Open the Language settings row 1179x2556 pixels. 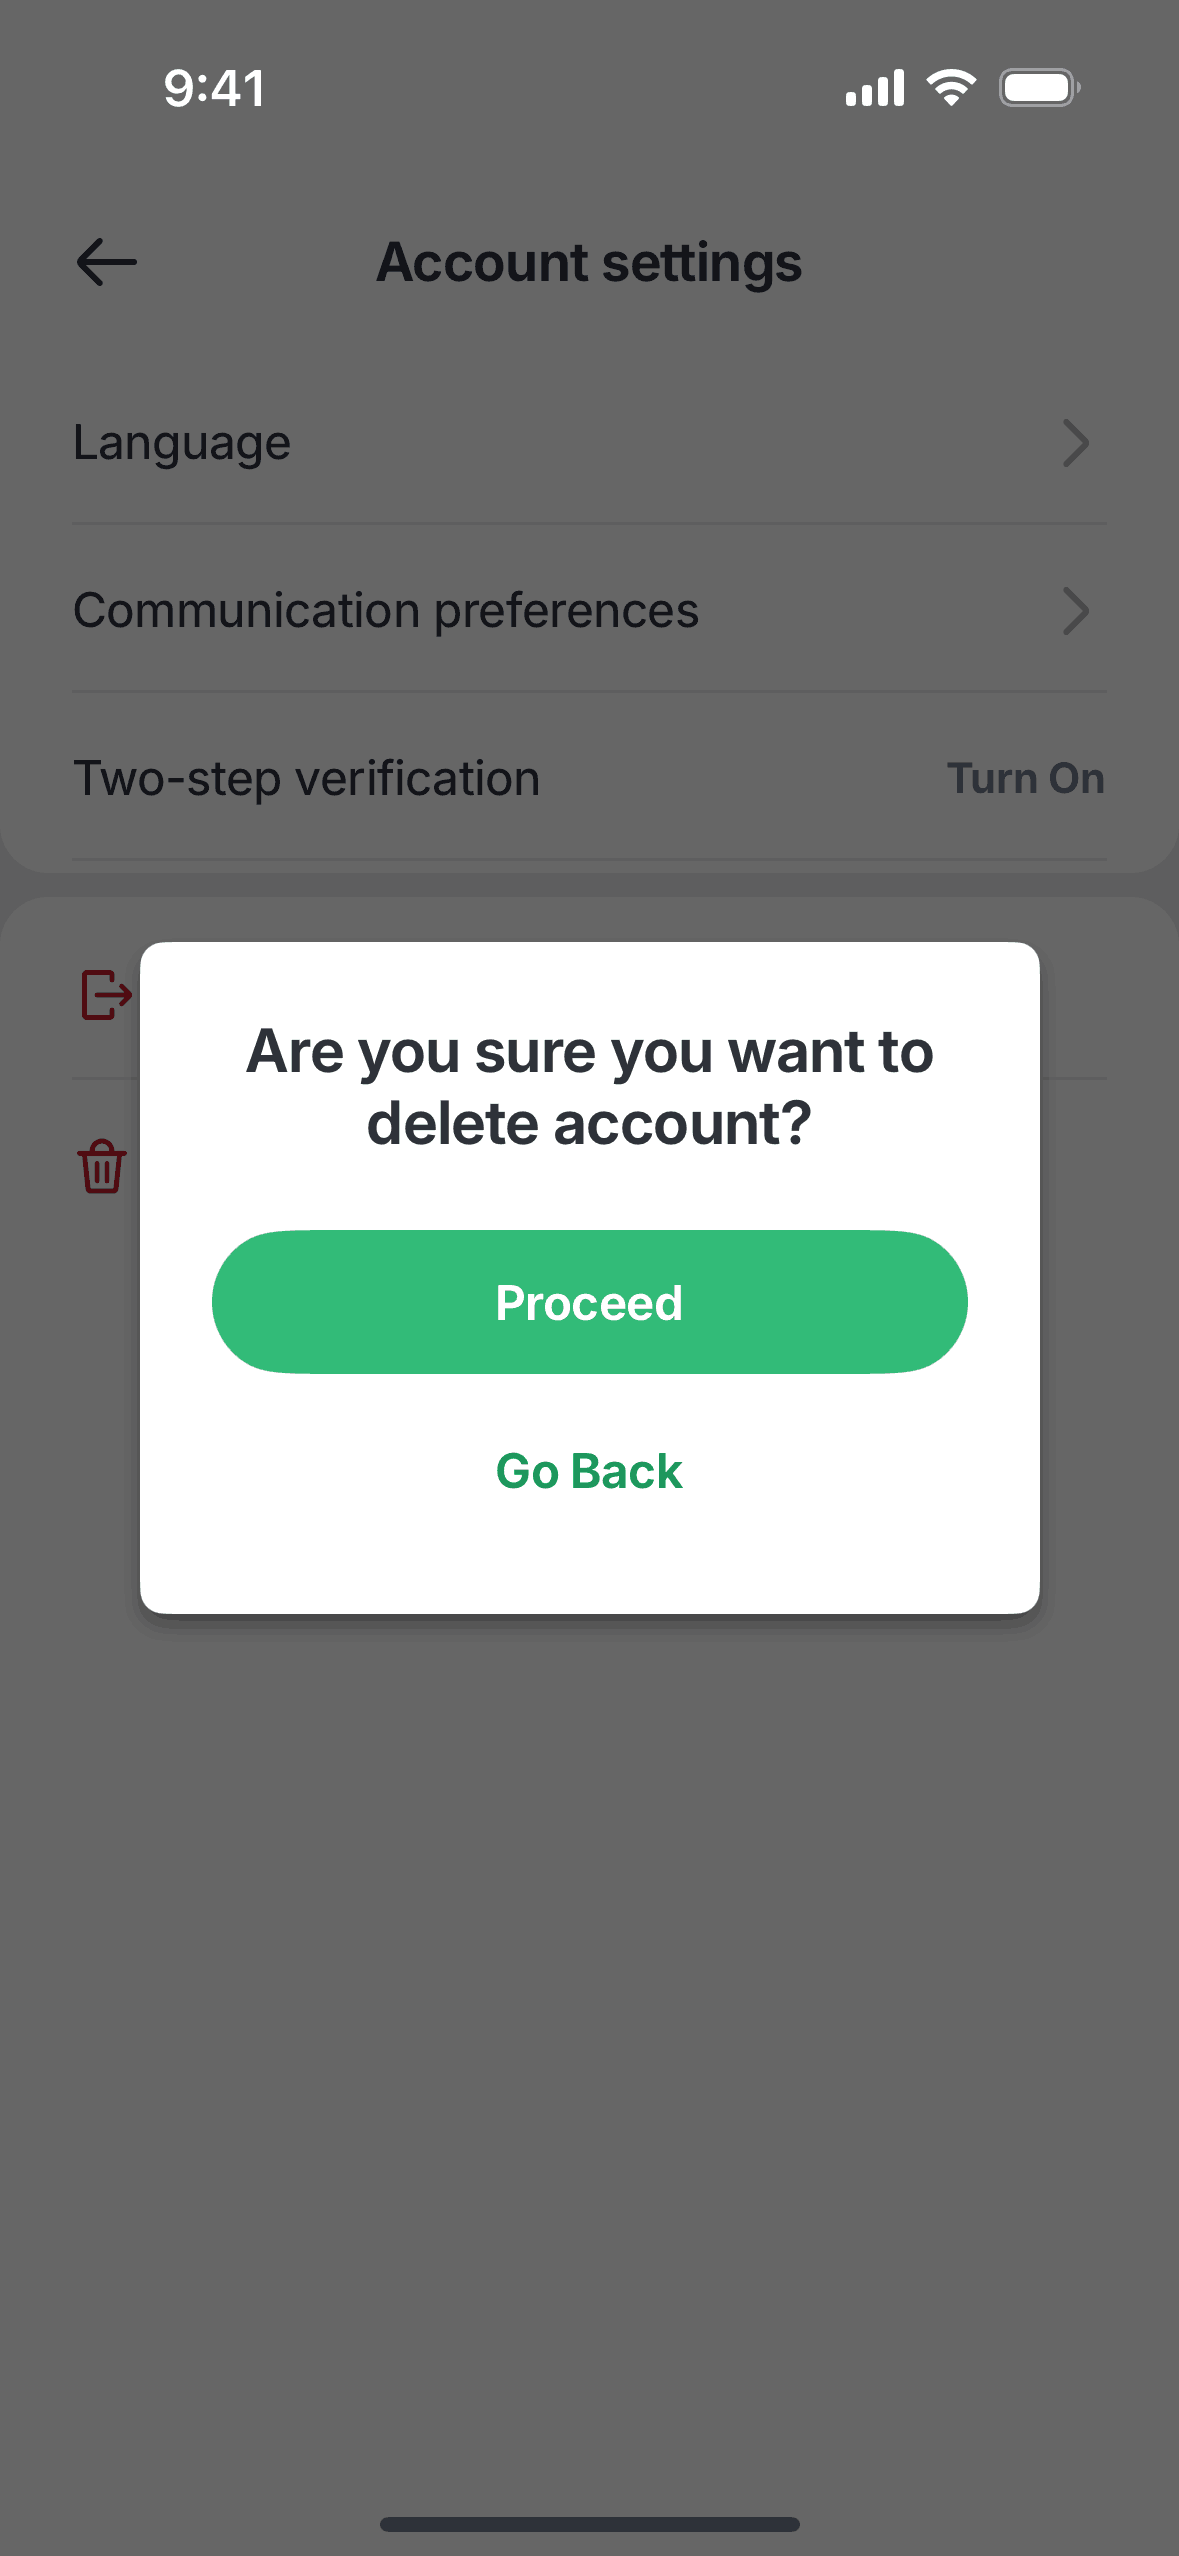tap(589, 443)
